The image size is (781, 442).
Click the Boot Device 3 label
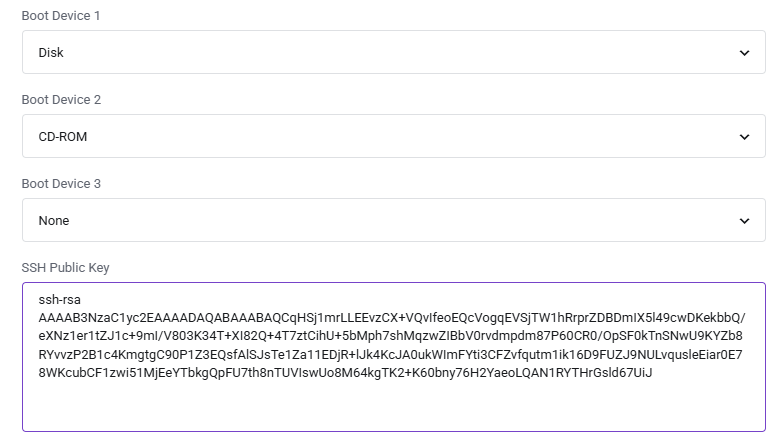61,184
